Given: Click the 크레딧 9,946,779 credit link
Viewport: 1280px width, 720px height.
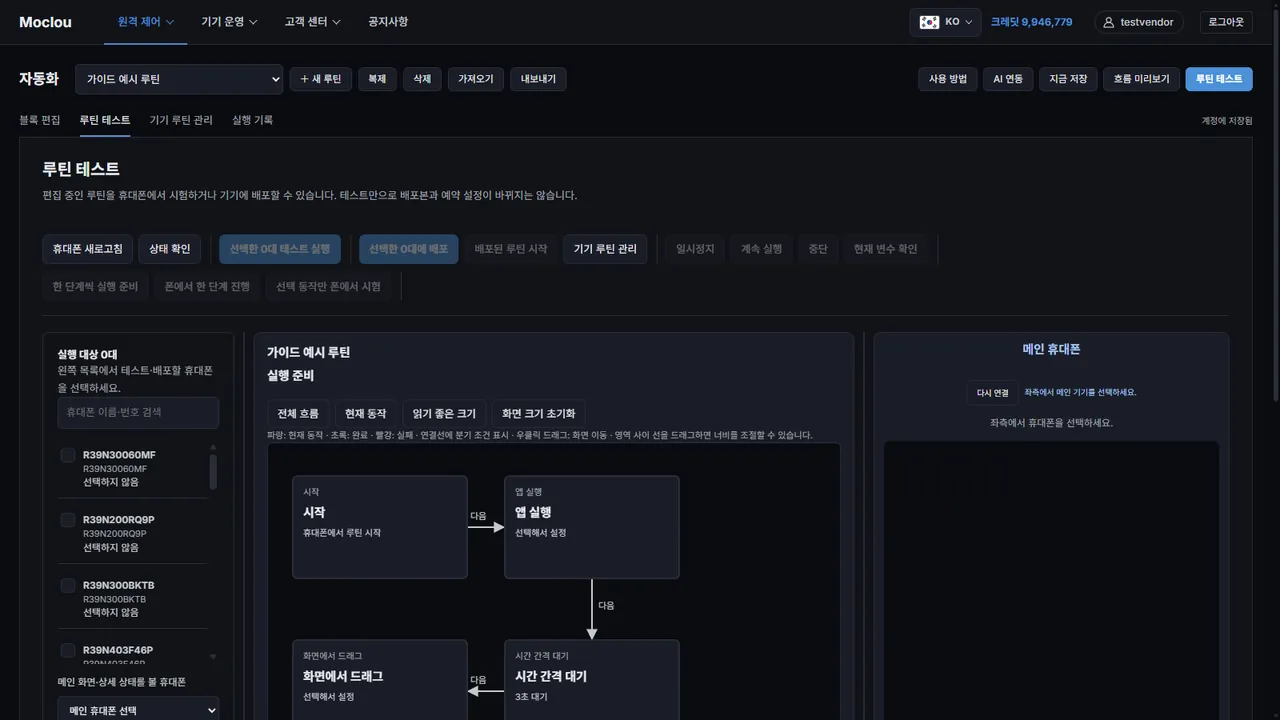Looking at the screenshot, I should [1032, 22].
